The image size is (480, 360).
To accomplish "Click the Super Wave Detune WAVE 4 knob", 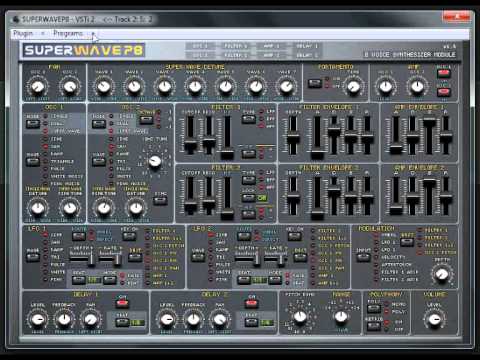I will tap(195, 87).
